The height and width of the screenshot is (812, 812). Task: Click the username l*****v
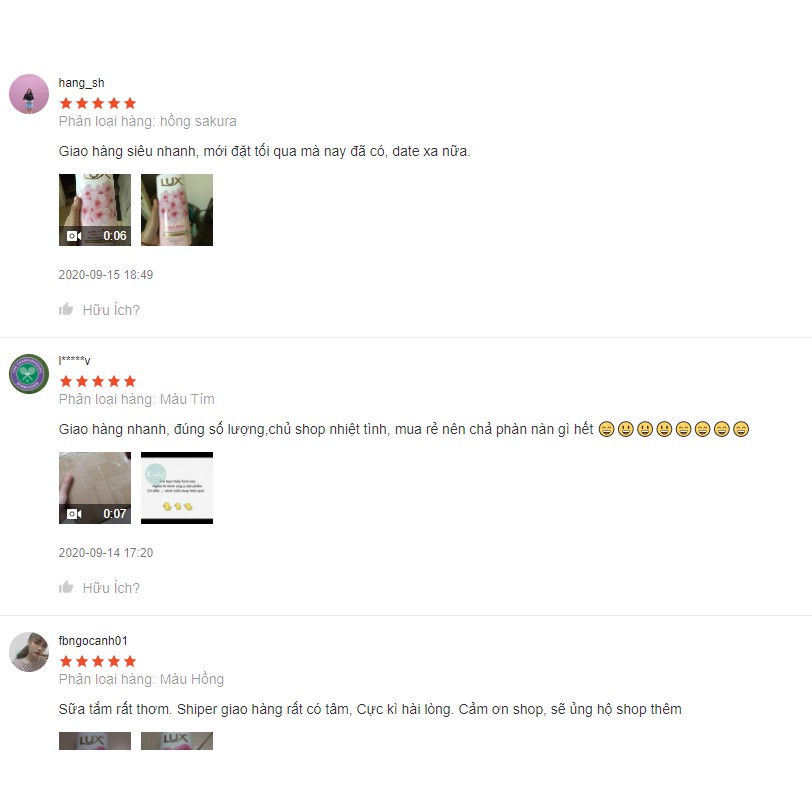click(x=75, y=360)
